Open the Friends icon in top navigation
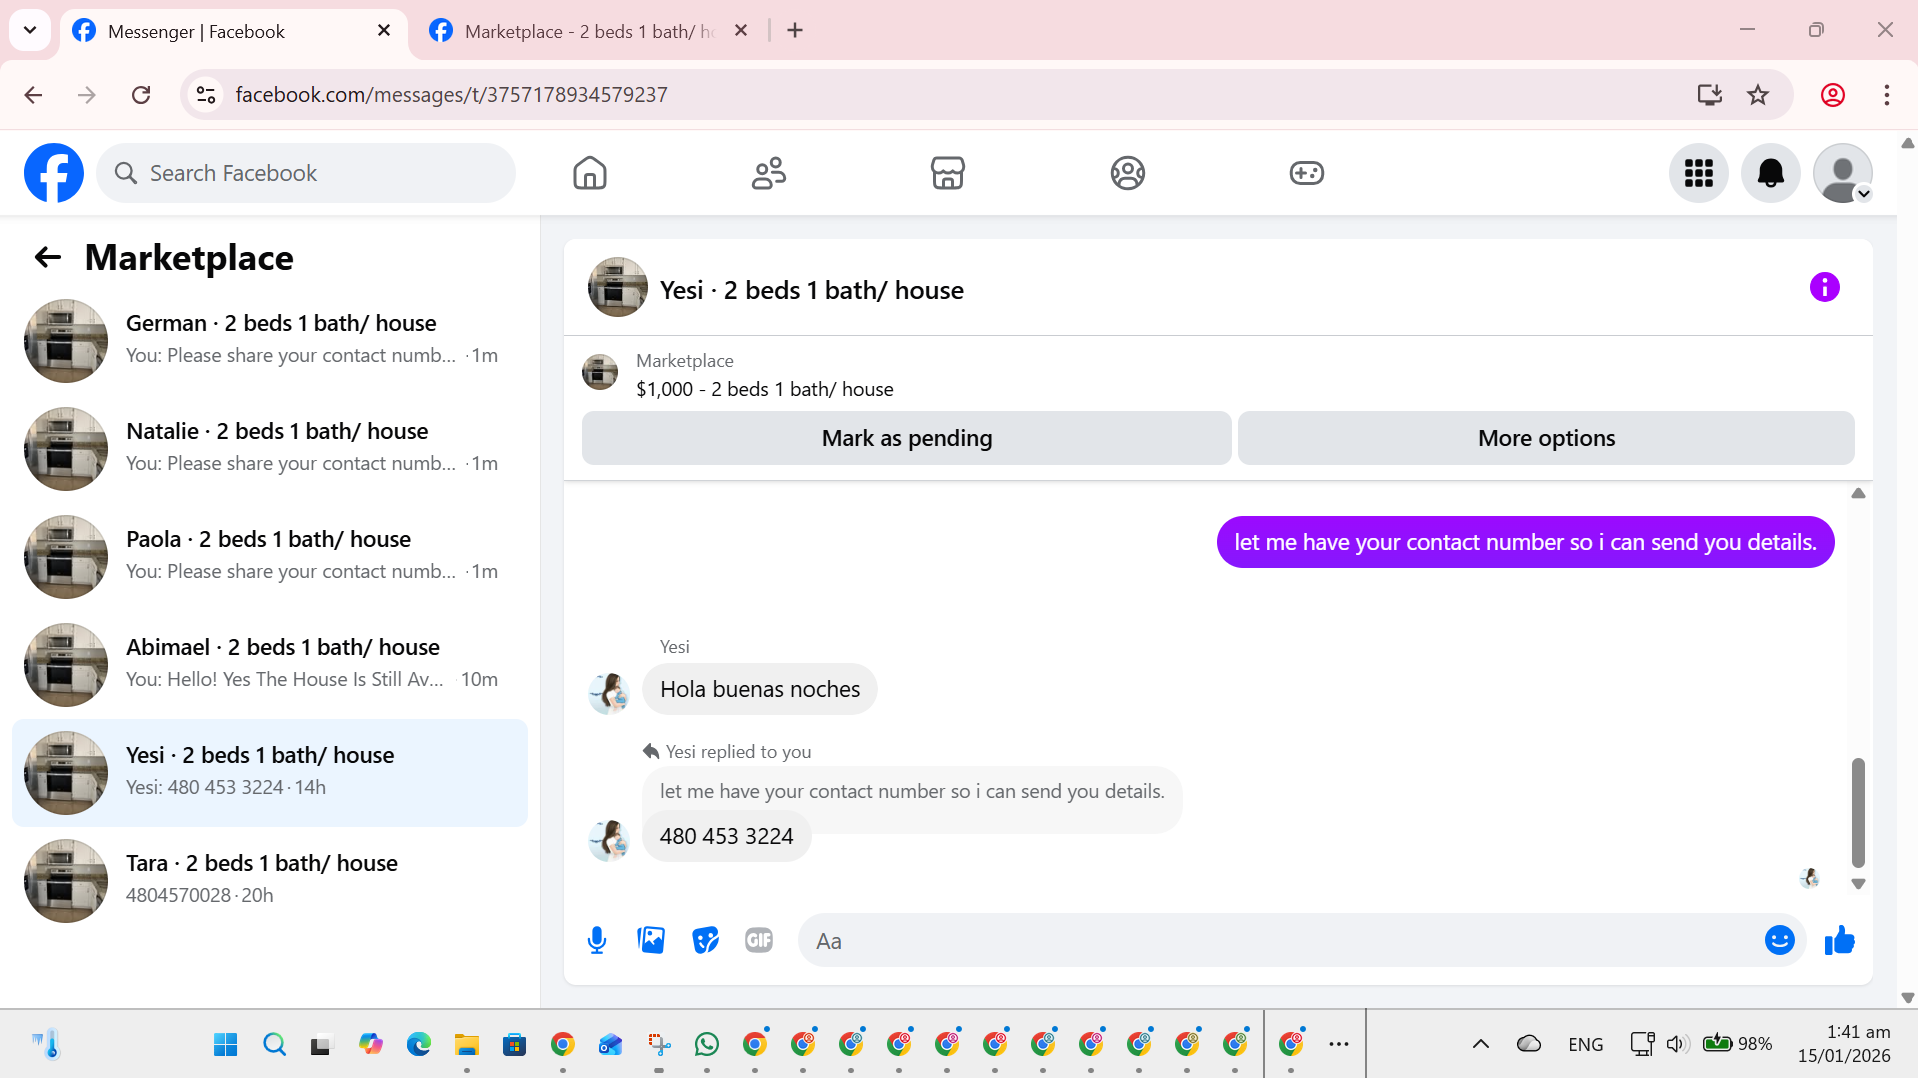1918x1078 pixels. tap(769, 173)
